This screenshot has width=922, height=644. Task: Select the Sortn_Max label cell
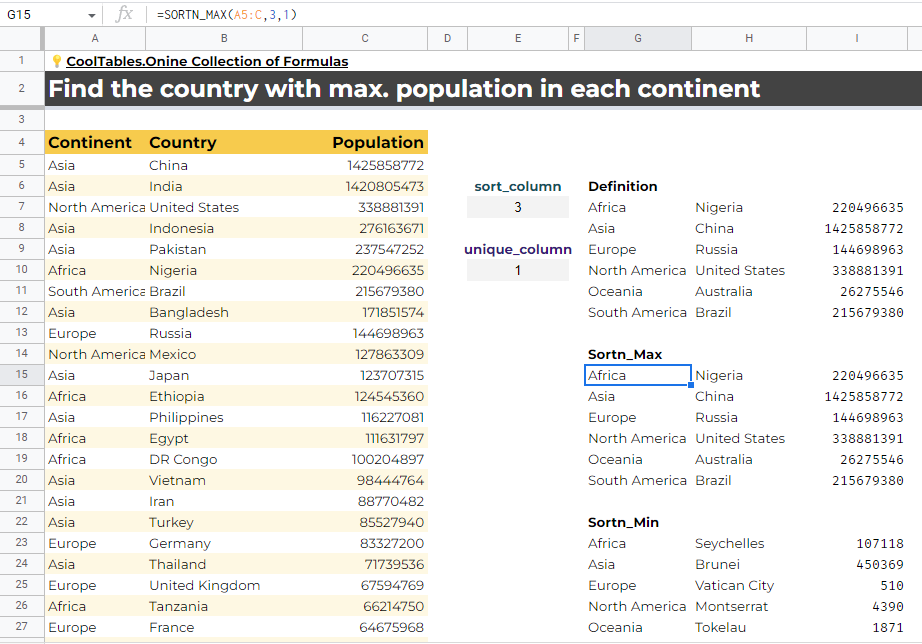638,354
